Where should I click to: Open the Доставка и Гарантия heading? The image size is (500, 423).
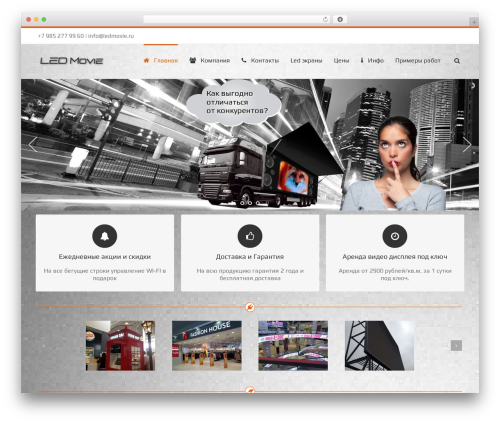(x=250, y=257)
